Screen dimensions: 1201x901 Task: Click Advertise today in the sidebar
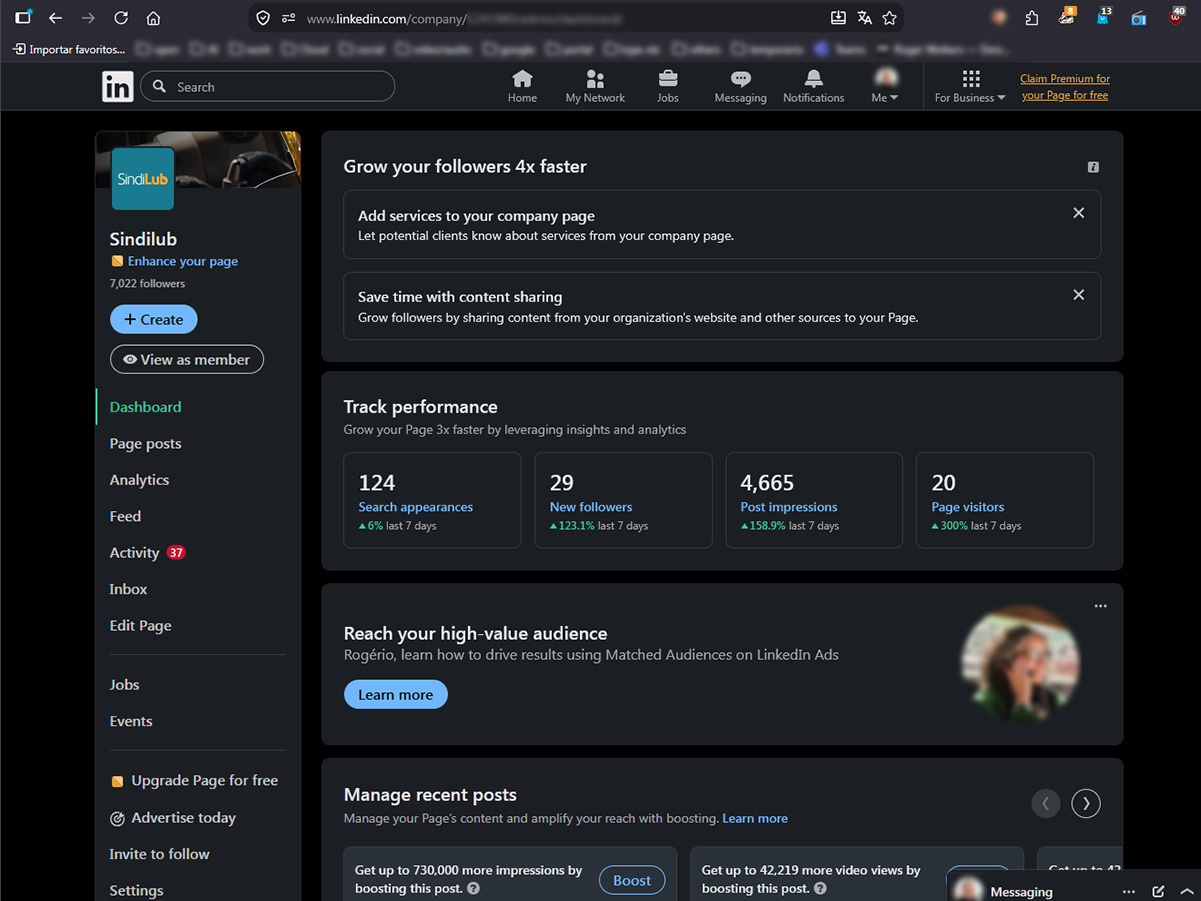click(173, 817)
